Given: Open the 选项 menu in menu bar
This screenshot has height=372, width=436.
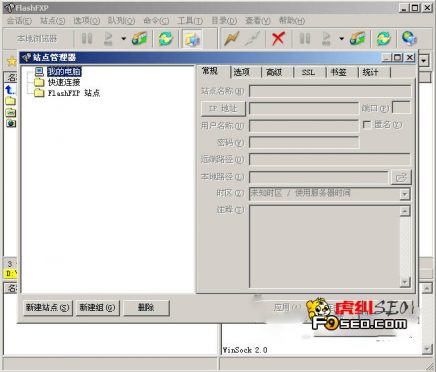Looking at the screenshot, I should [x=86, y=21].
